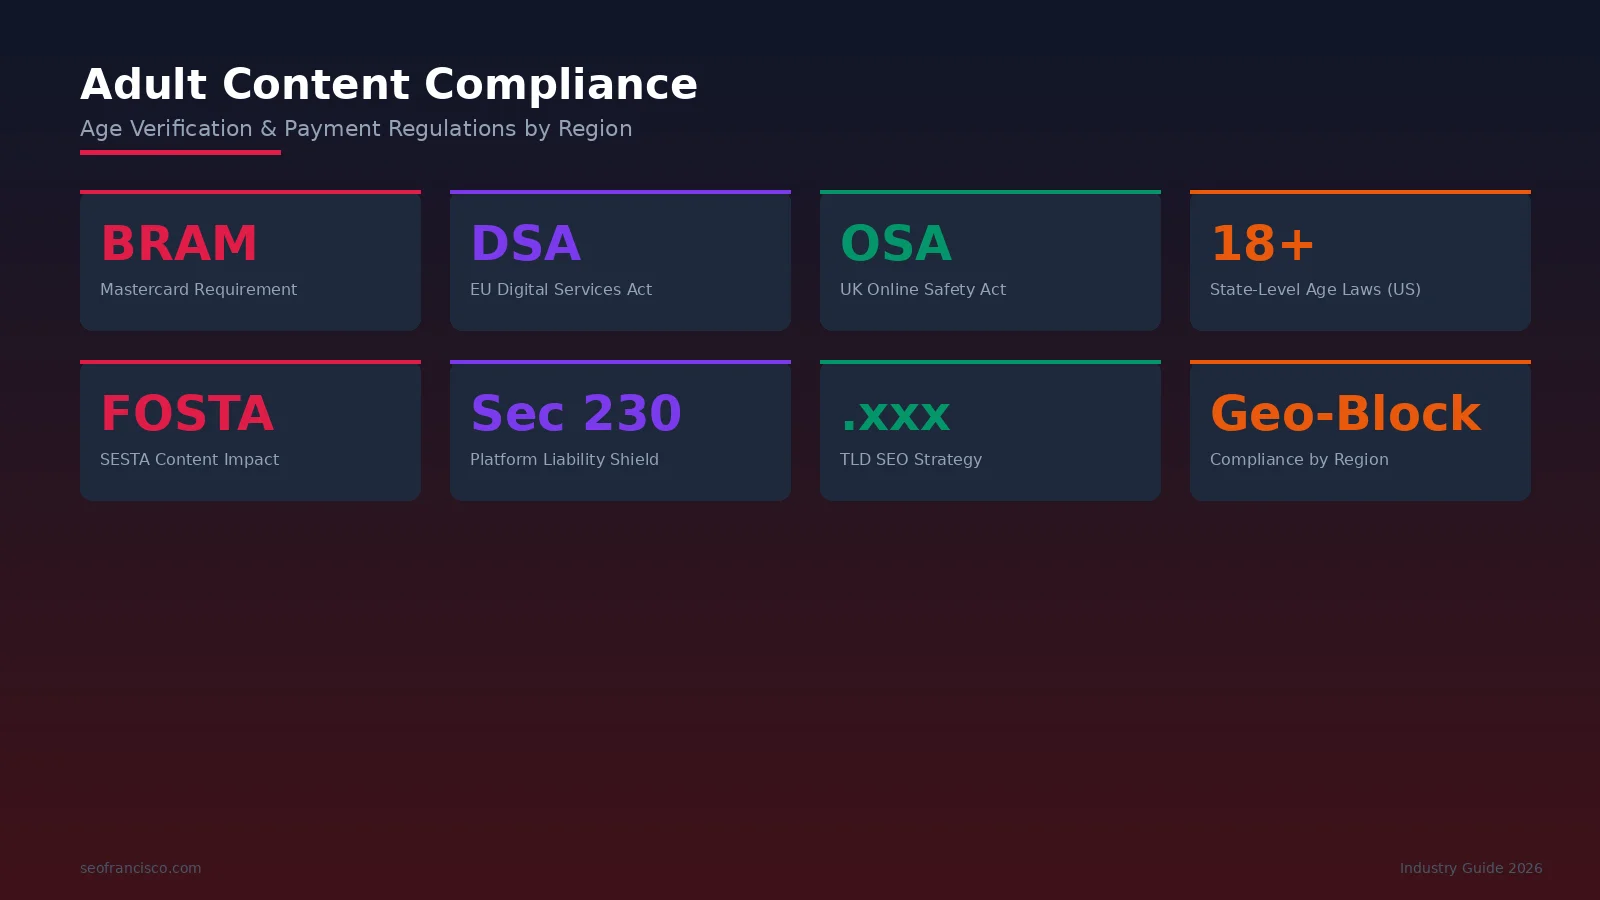The height and width of the screenshot is (900, 1600).
Task: Click the seofrancisco.com link
Action: pyautogui.click(x=140, y=868)
